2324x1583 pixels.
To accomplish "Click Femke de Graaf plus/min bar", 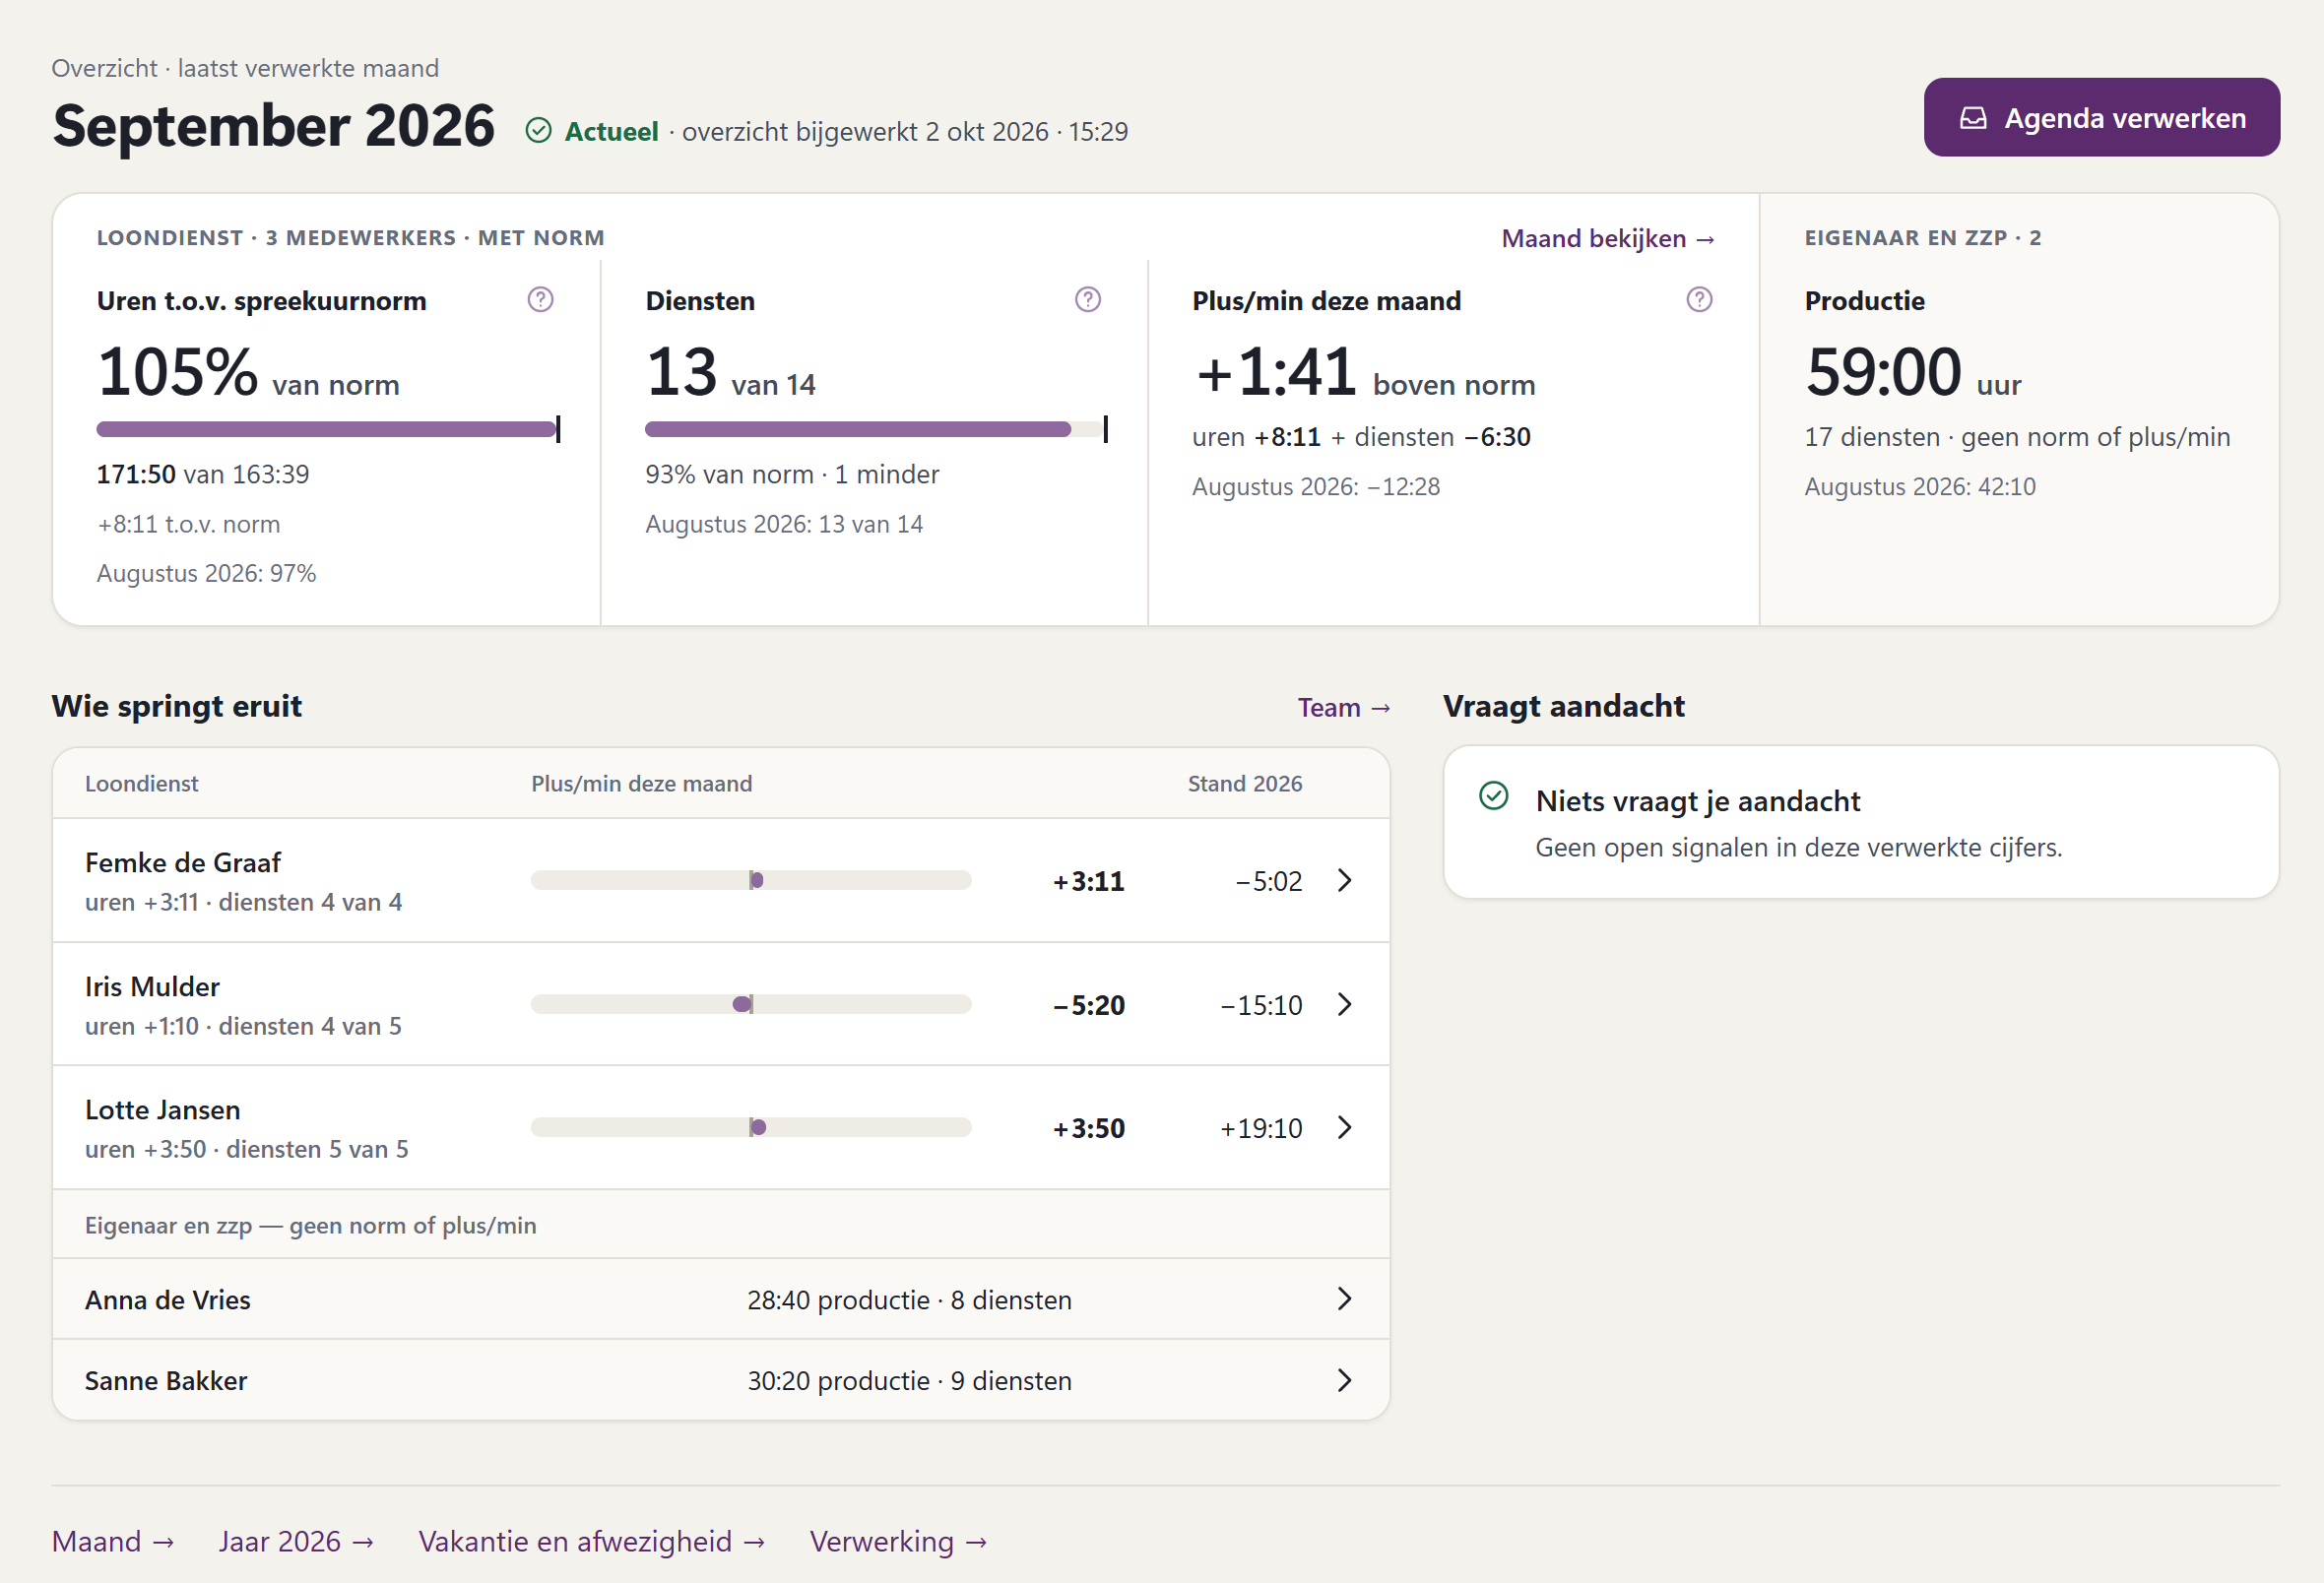I will (x=751, y=880).
